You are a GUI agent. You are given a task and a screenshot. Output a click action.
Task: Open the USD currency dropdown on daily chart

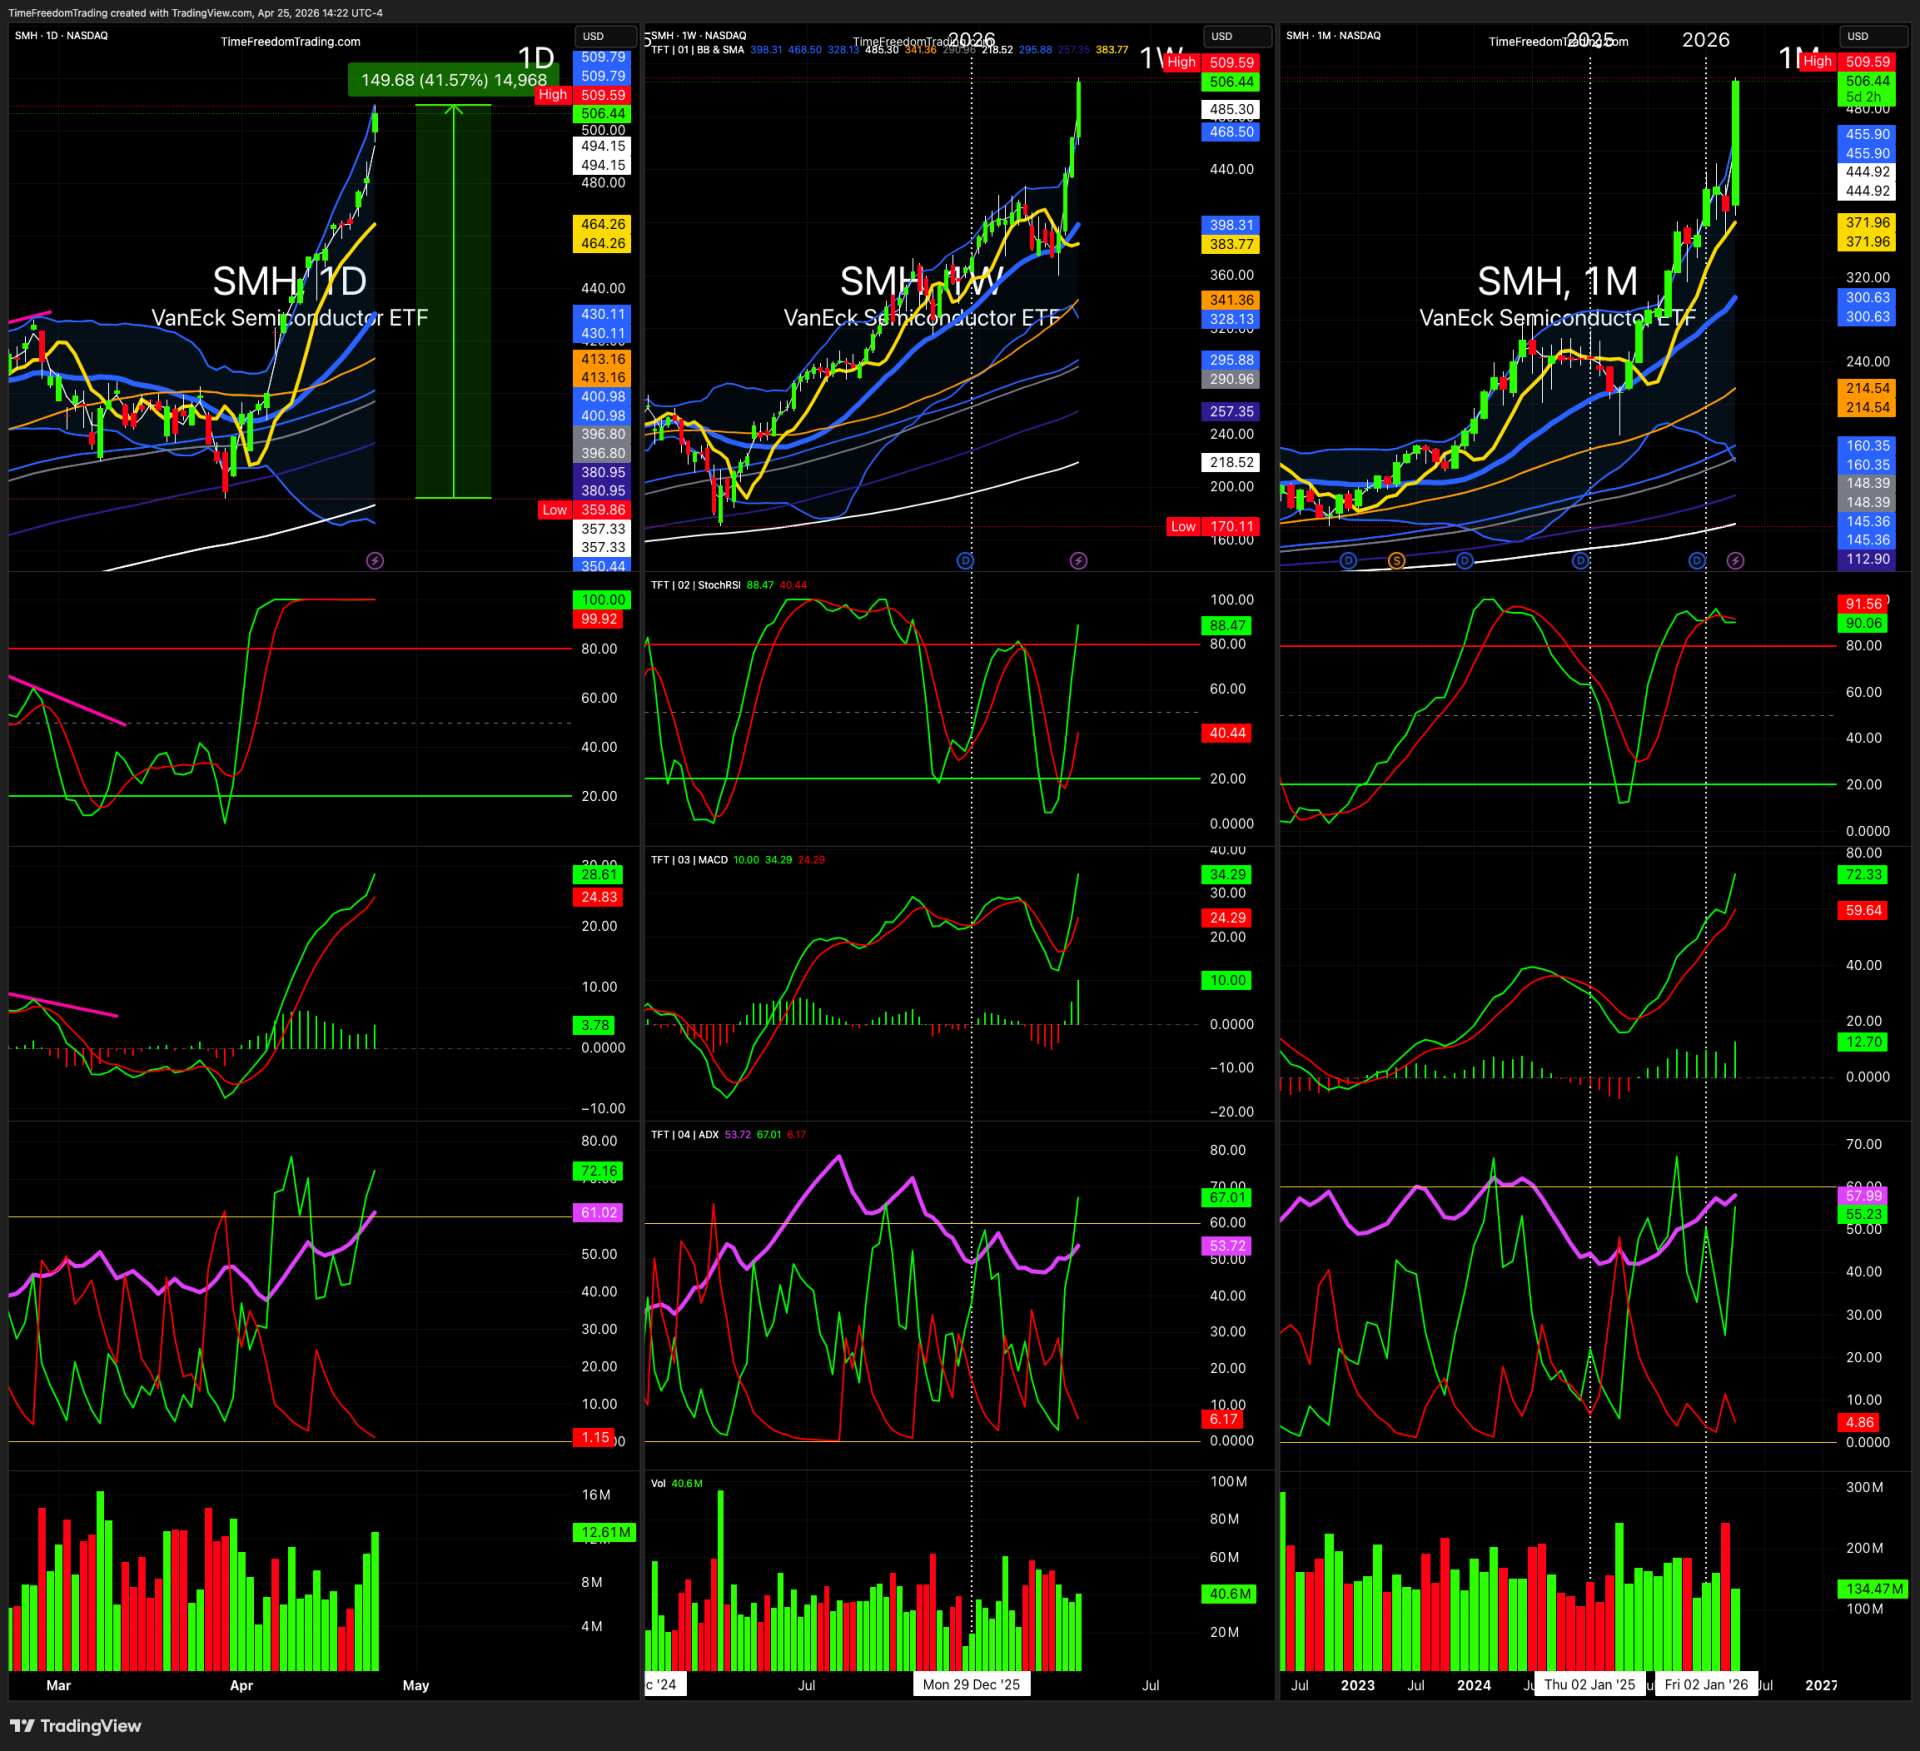(604, 36)
